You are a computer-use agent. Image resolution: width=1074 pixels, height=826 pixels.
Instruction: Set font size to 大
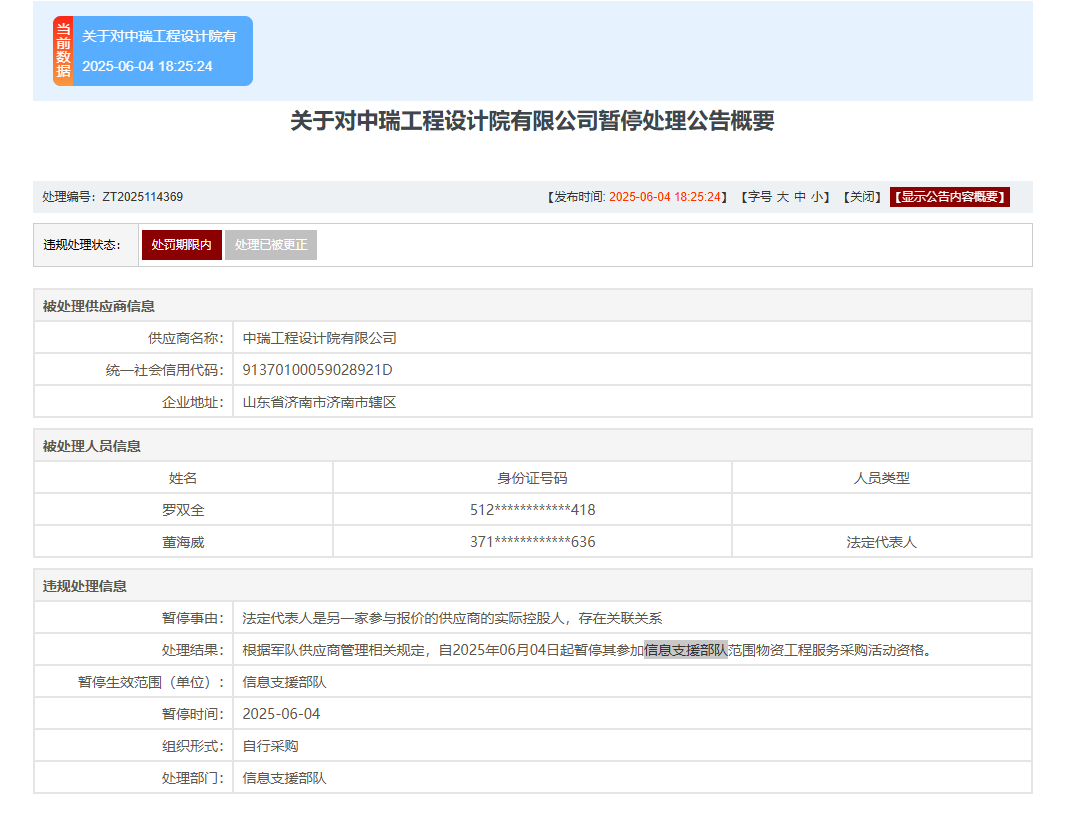point(782,197)
